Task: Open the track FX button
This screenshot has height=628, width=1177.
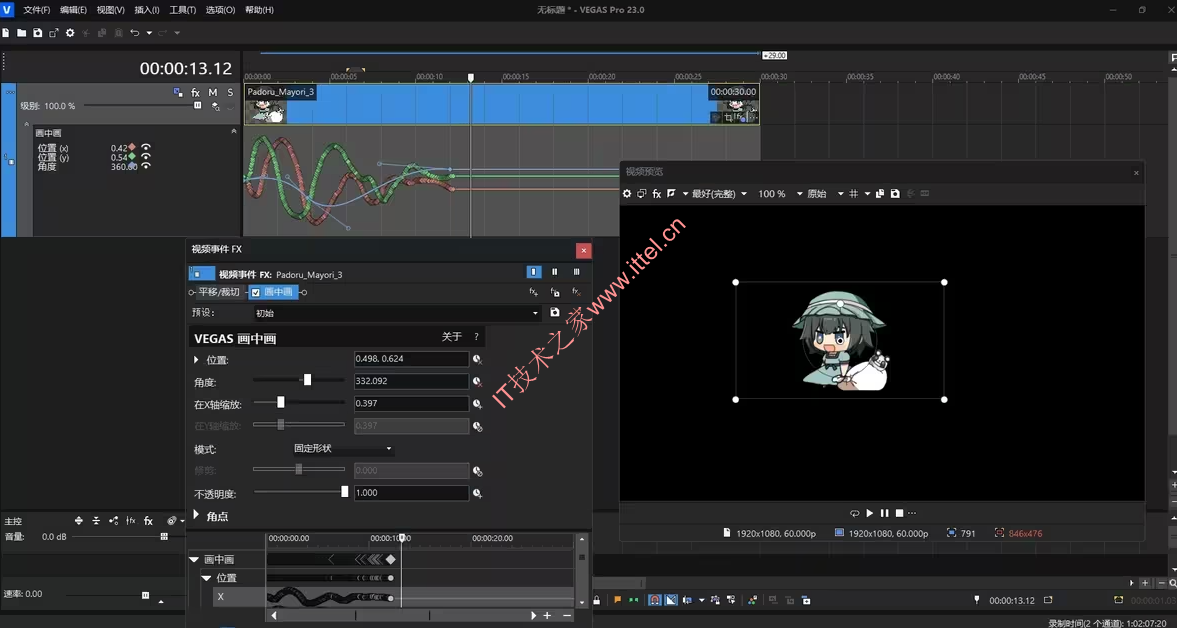Action: (196, 92)
